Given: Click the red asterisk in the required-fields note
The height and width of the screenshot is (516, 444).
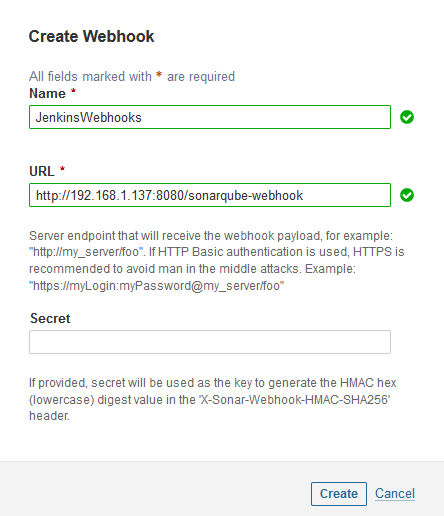Looking at the screenshot, I should [x=159, y=74].
